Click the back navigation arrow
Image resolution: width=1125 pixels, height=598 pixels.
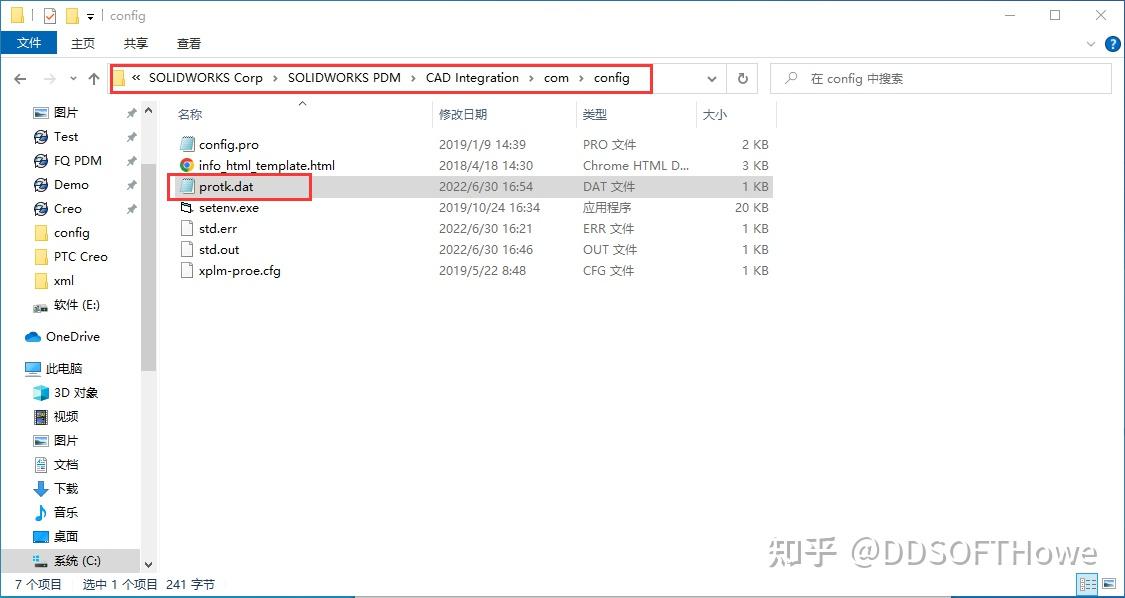click(20, 78)
